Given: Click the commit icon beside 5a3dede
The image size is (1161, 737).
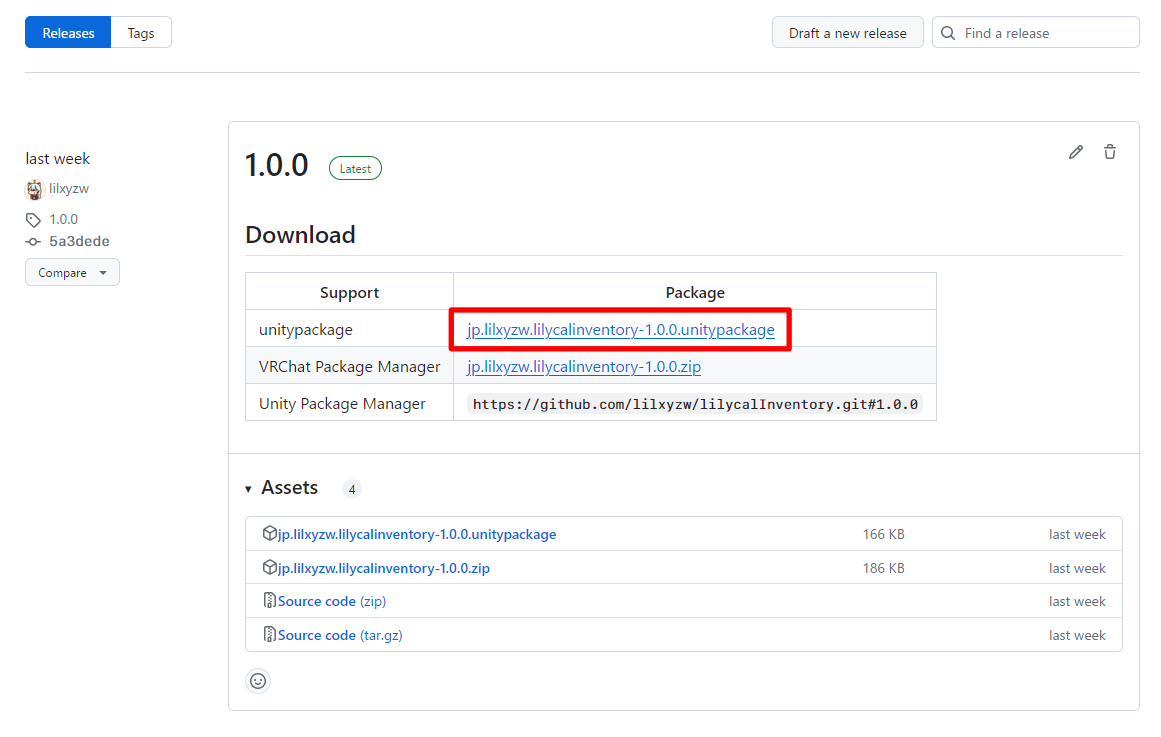Looking at the screenshot, I should [x=34, y=242].
